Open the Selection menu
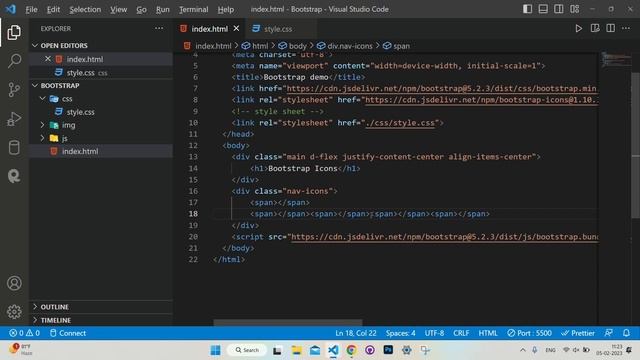Screen dimensions: 640x360 (85, 9)
